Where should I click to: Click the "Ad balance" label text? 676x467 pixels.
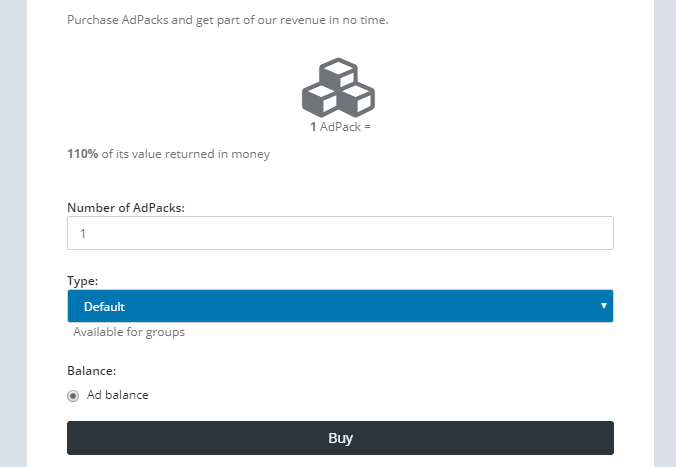click(x=118, y=395)
